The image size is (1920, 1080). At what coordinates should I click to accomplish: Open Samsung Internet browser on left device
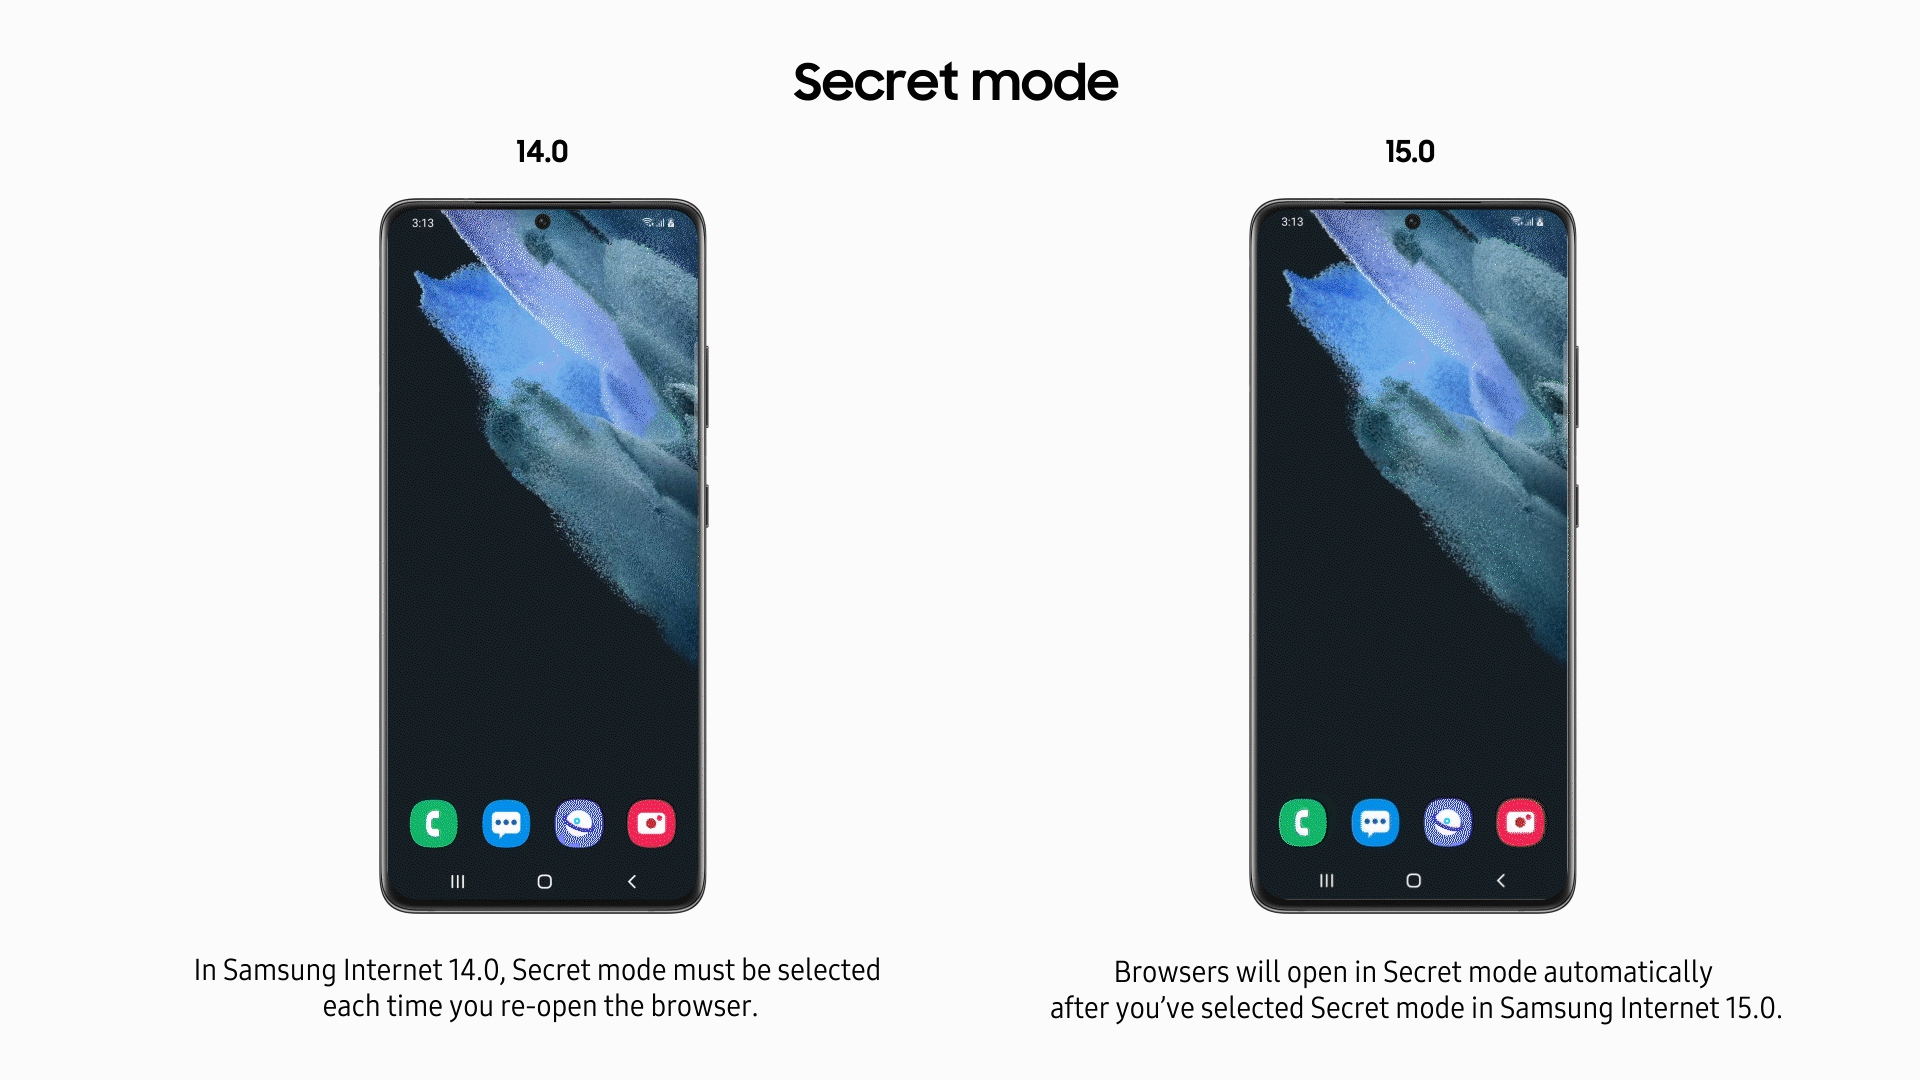(580, 822)
